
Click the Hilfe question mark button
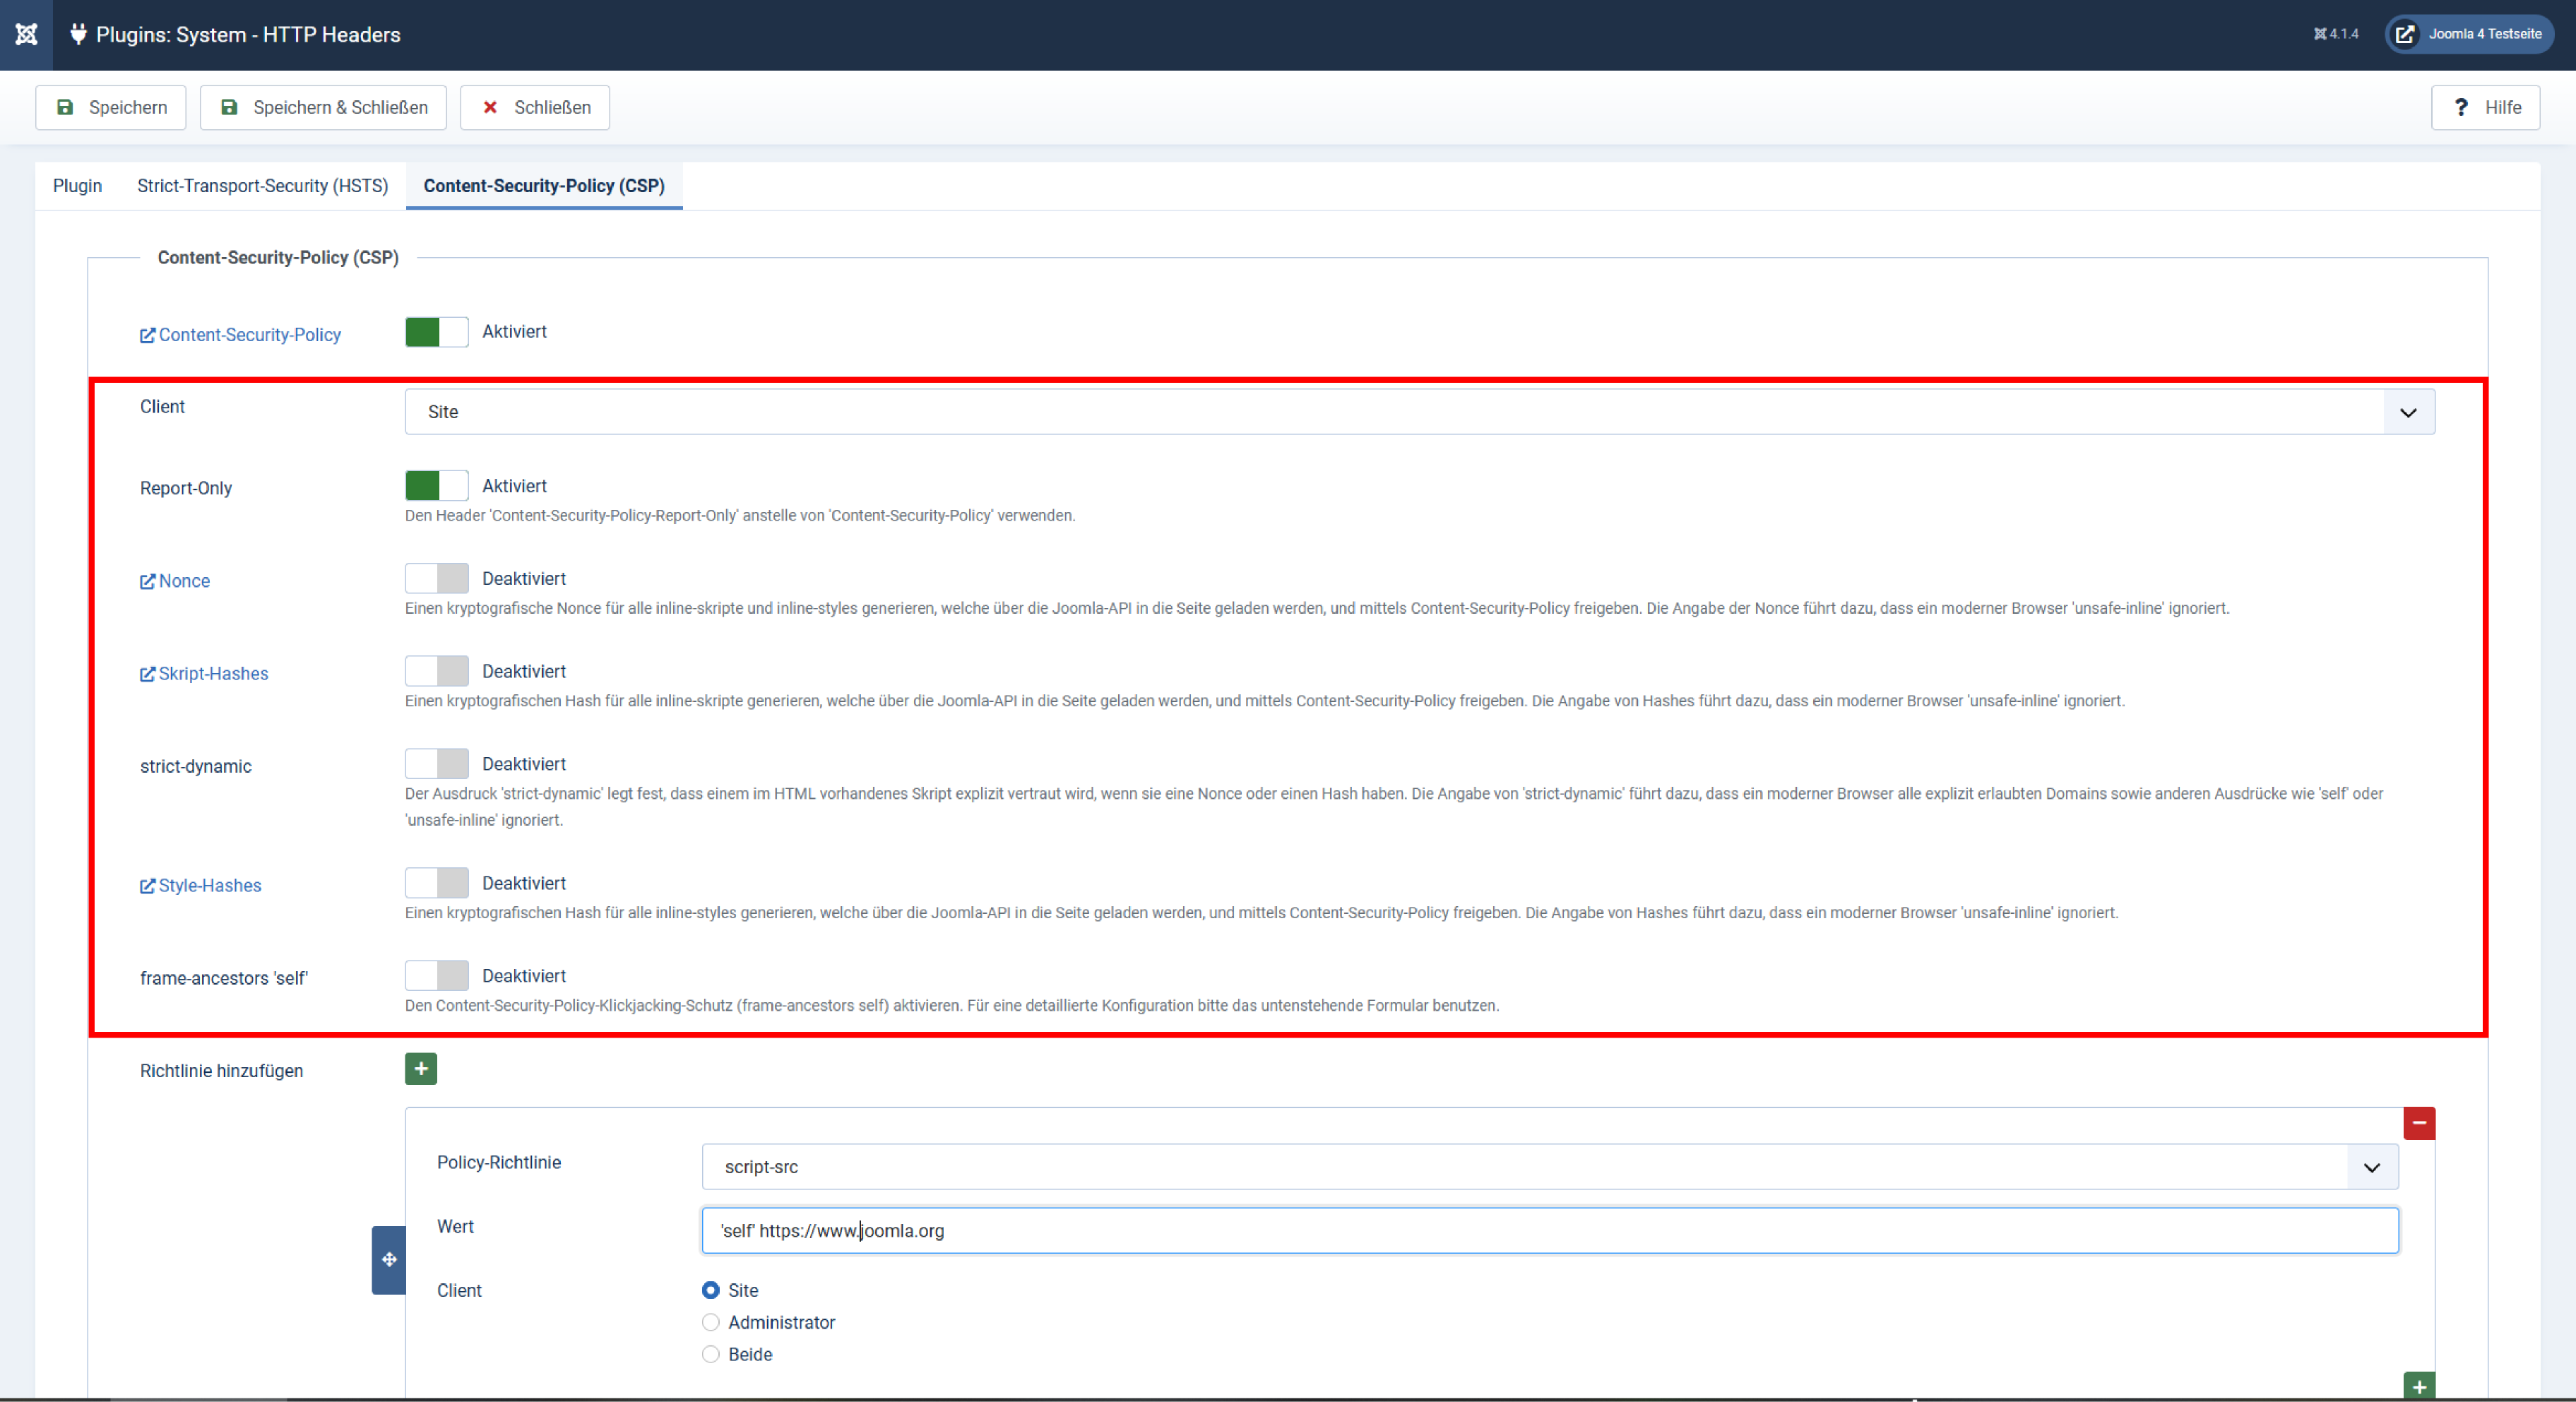[x=2485, y=107]
